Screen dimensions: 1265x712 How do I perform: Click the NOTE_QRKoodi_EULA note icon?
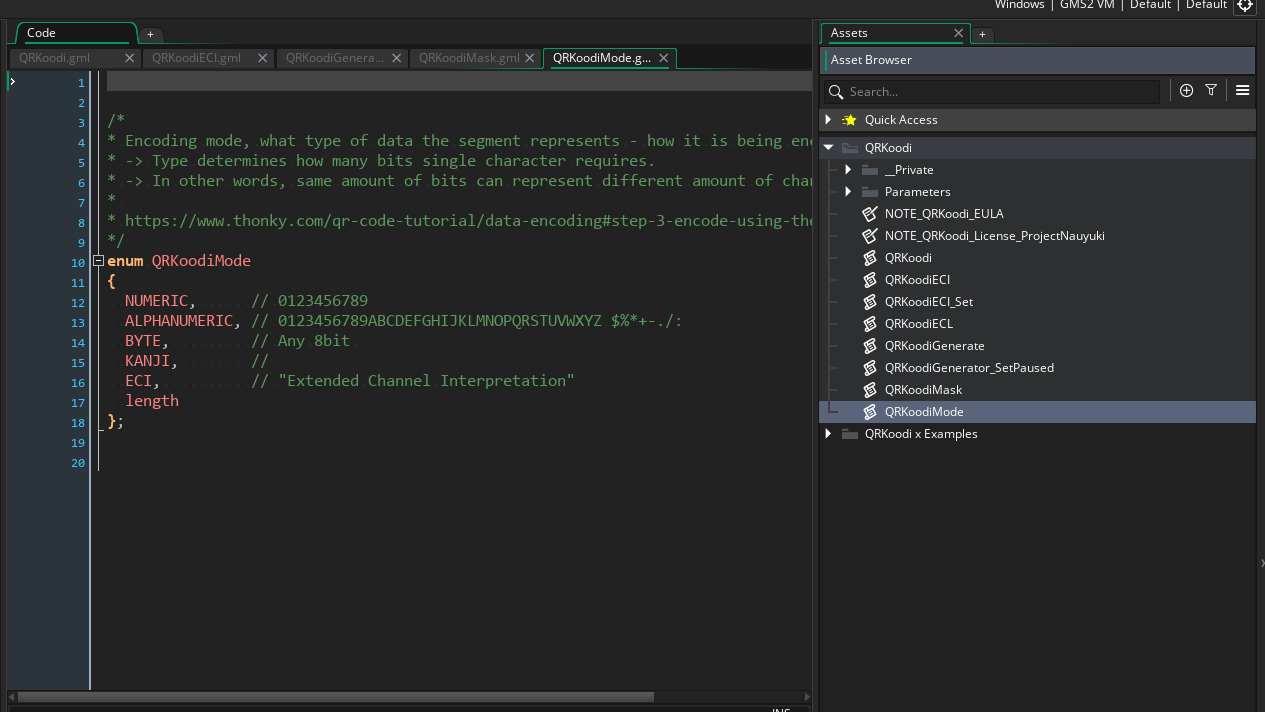pos(869,214)
